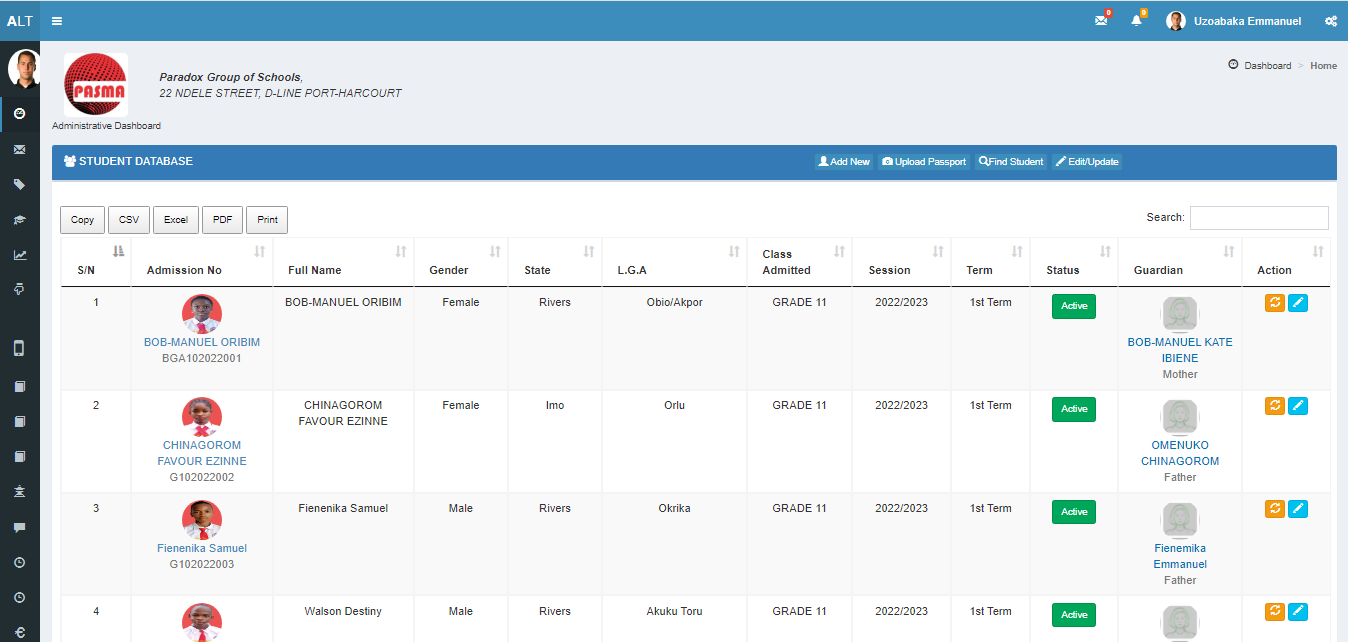1348x642 pixels.
Task: Click orange refresh icon for BOB-MANUEL ORIBIM
Action: pyautogui.click(x=1274, y=303)
